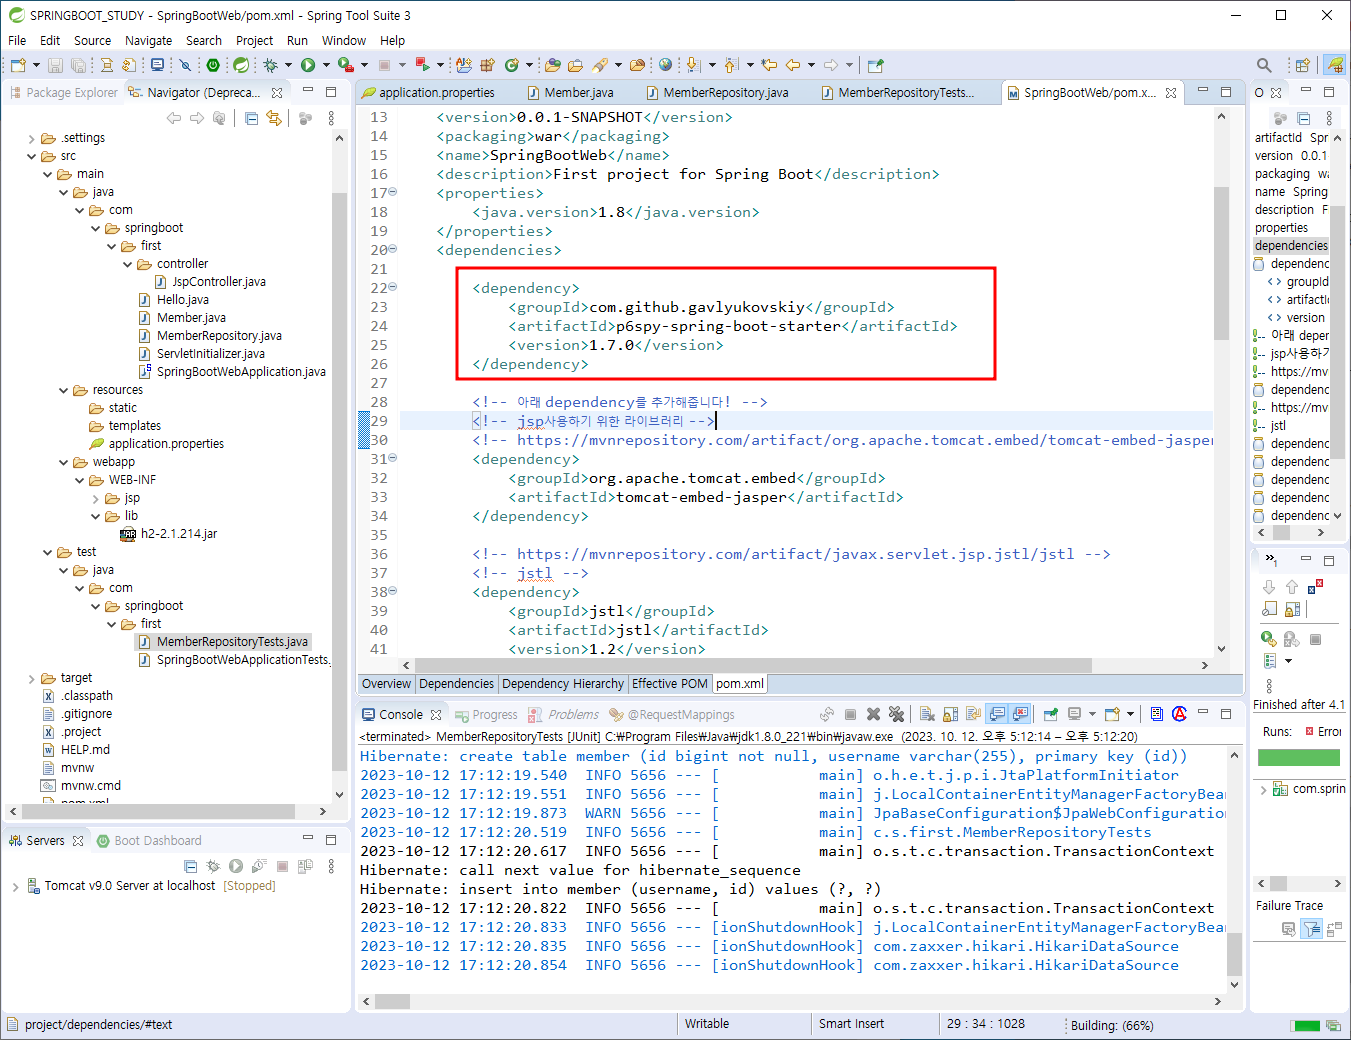
Task: Toggle Filter Stack Trace in Failure Trace
Action: click(x=1312, y=929)
